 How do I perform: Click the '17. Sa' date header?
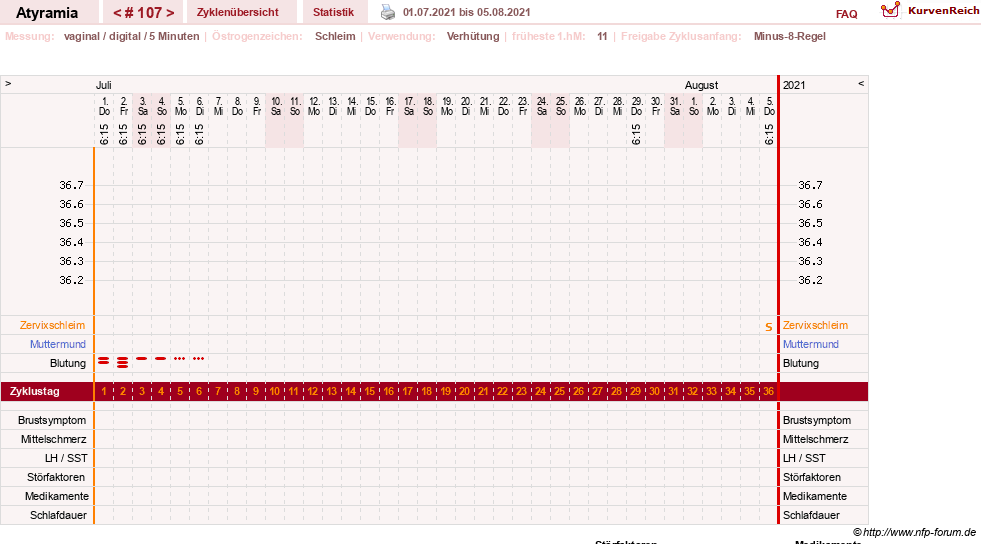click(x=409, y=106)
